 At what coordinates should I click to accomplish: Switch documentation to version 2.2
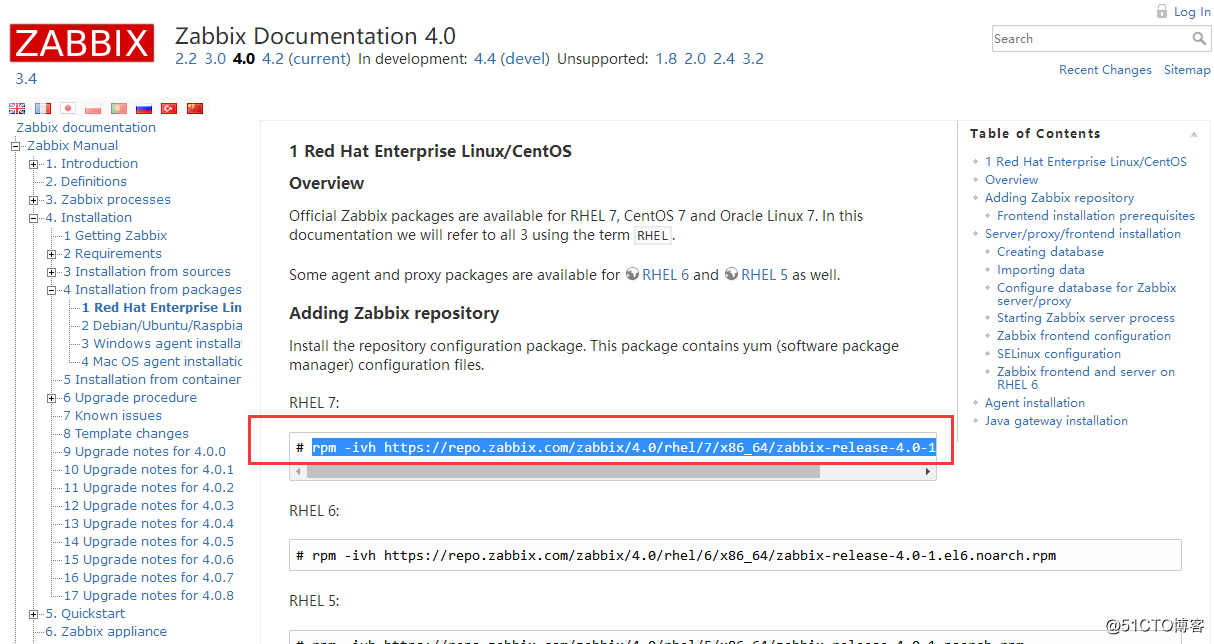click(x=186, y=59)
